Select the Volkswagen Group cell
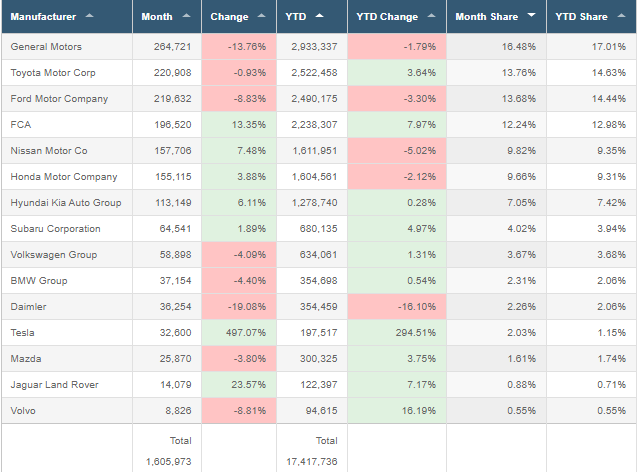 [x=67, y=255]
